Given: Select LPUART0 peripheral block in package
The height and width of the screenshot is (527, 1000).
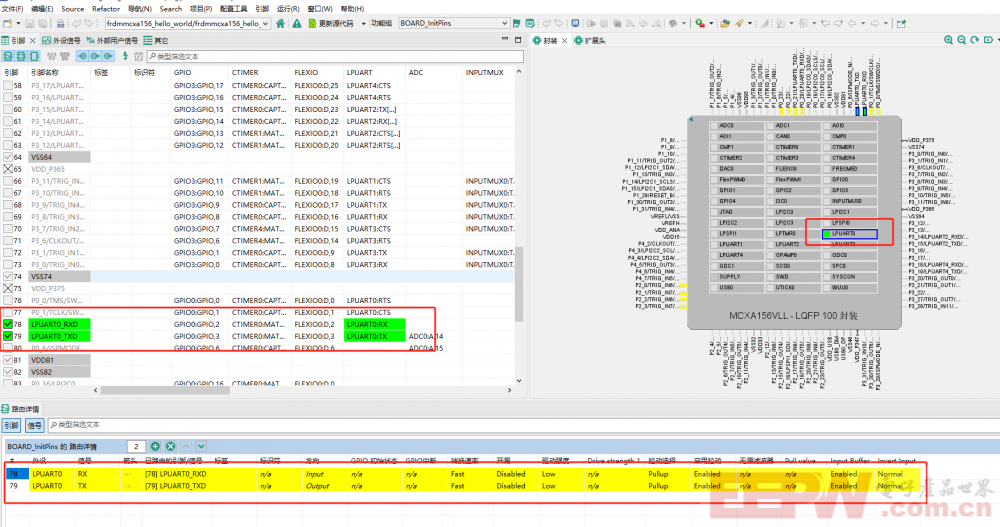Looking at the screenshot, I should [x=849, y=234].
